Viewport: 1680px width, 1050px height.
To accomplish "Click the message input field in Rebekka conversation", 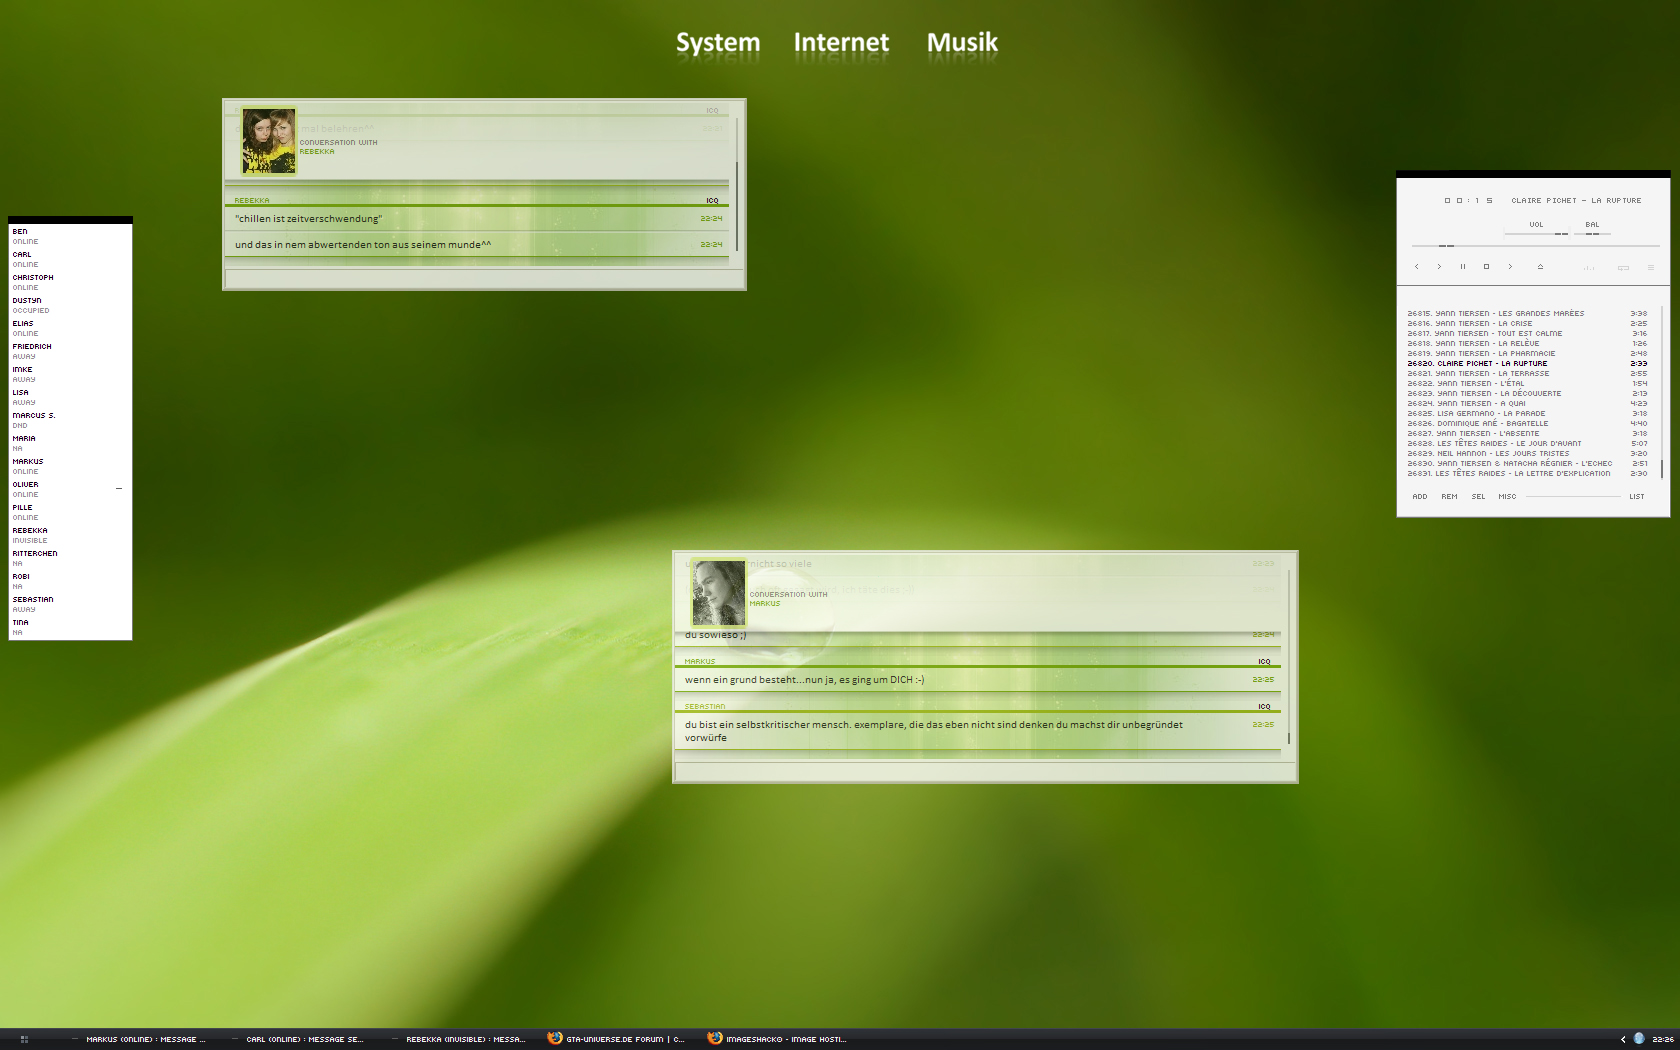I will (x=483, y=278).
